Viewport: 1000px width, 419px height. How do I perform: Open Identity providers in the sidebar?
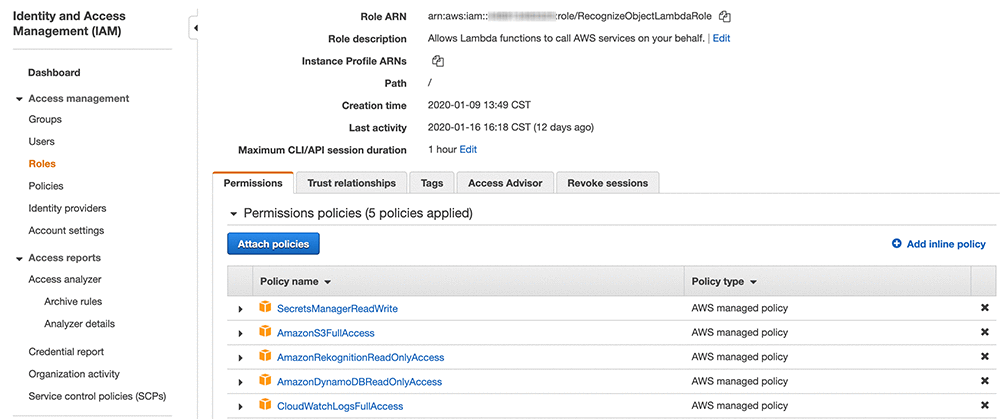click(x=68, y=209)
